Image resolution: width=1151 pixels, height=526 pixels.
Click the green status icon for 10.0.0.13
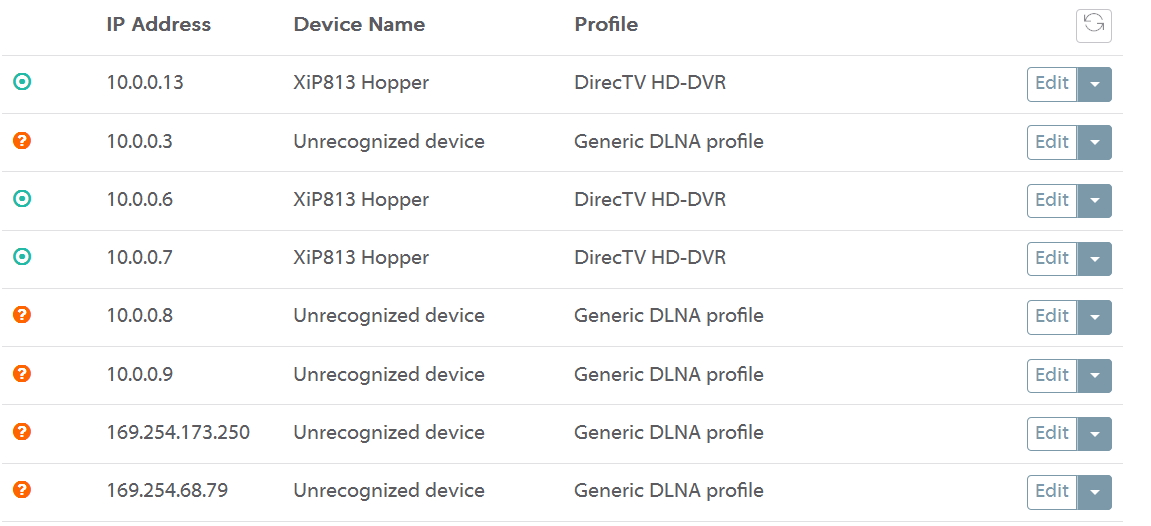coord(22,83)
